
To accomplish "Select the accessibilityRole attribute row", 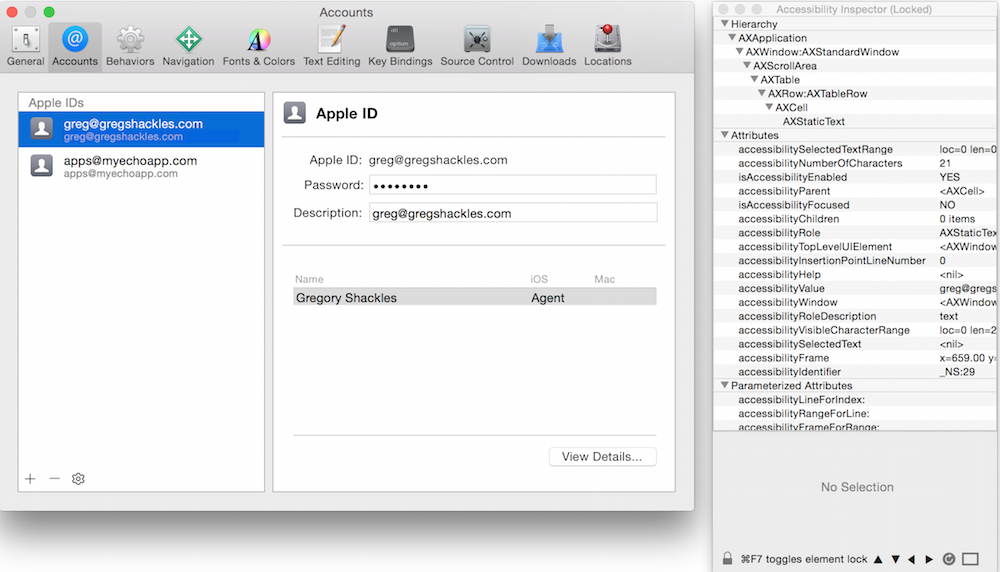I will [855, 233].
